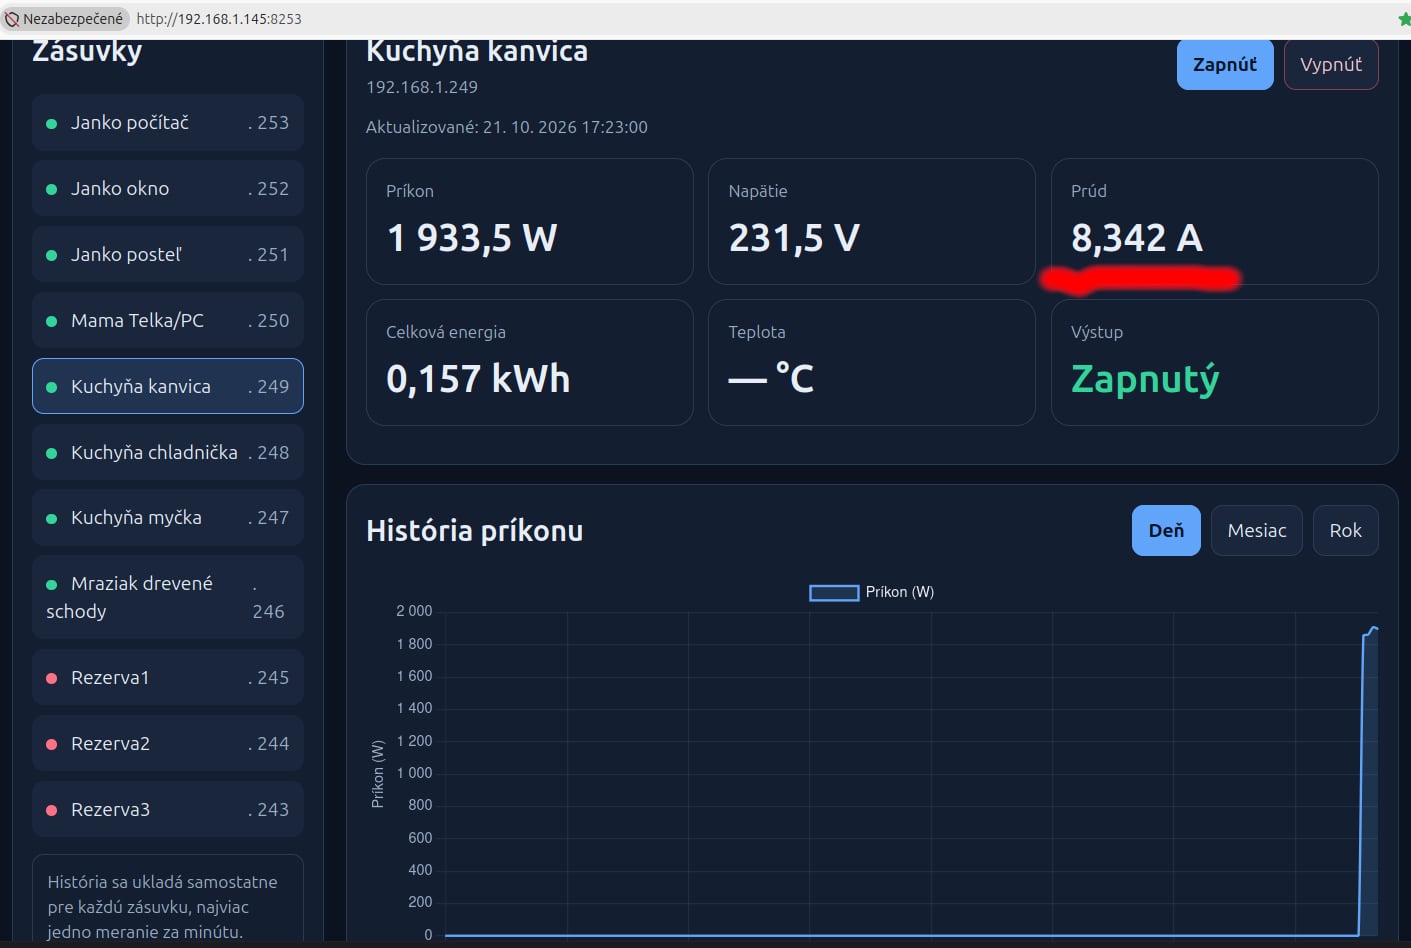1411x948 pixels.
Task: Click the Nezabezpečené not-secure site icon
Action: (x=12, y=19)
